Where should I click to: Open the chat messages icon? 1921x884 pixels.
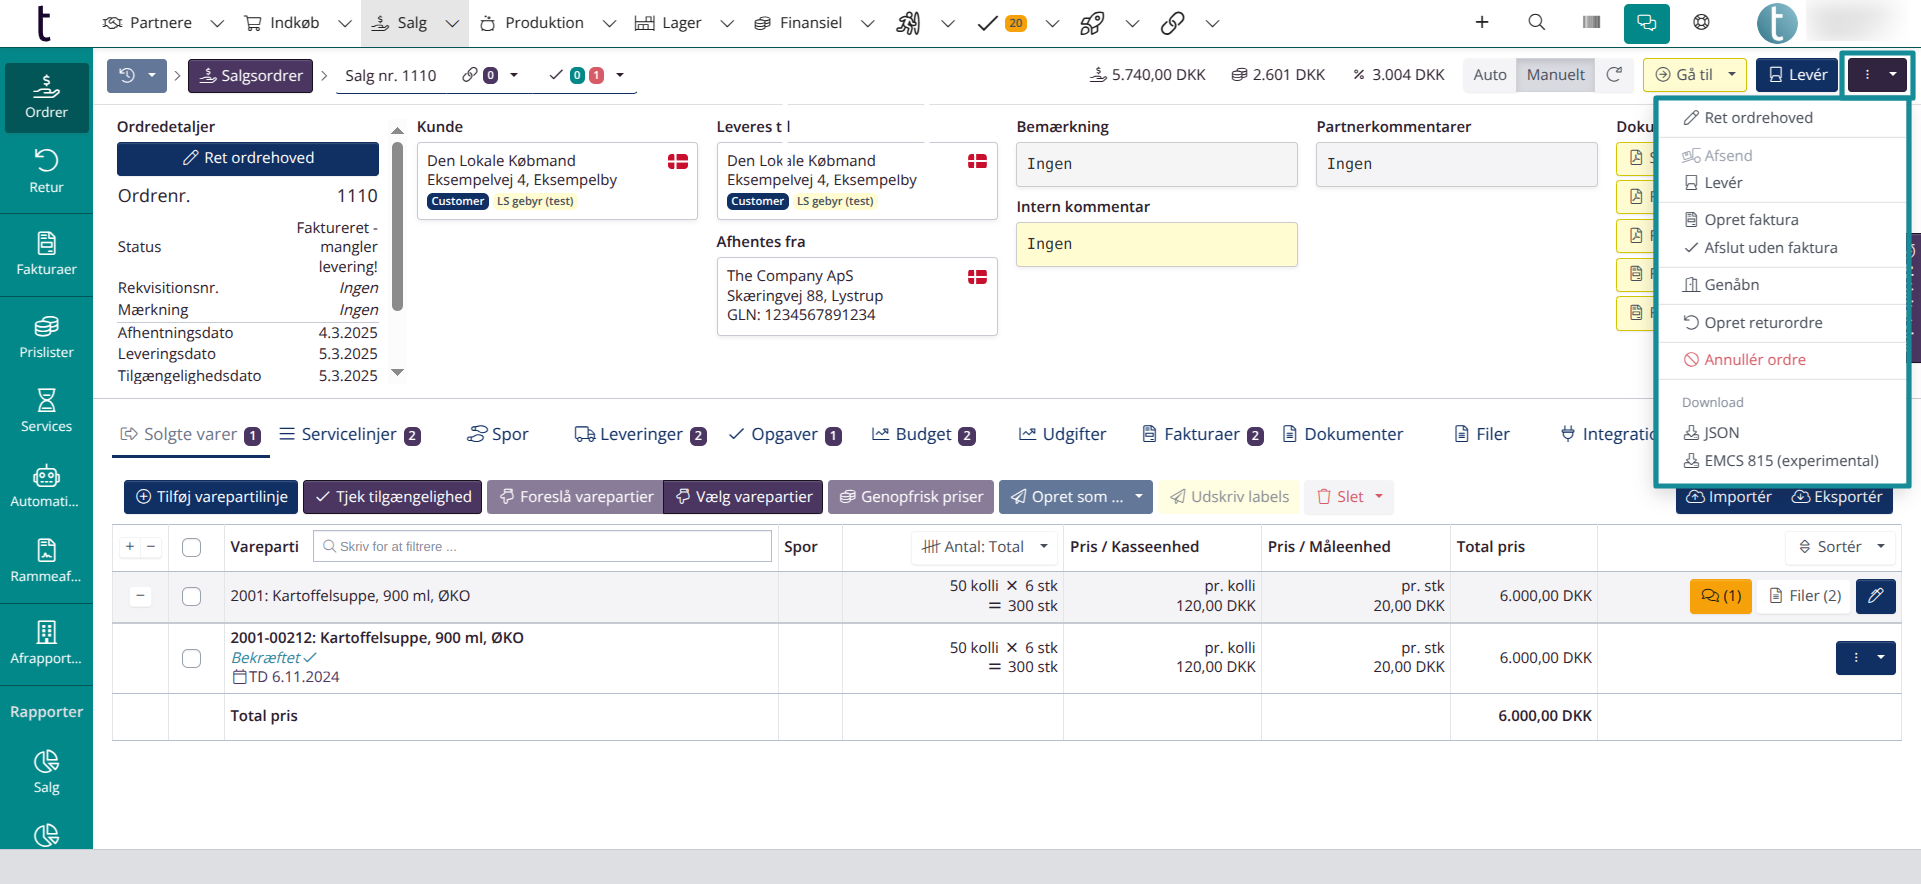1647,22
